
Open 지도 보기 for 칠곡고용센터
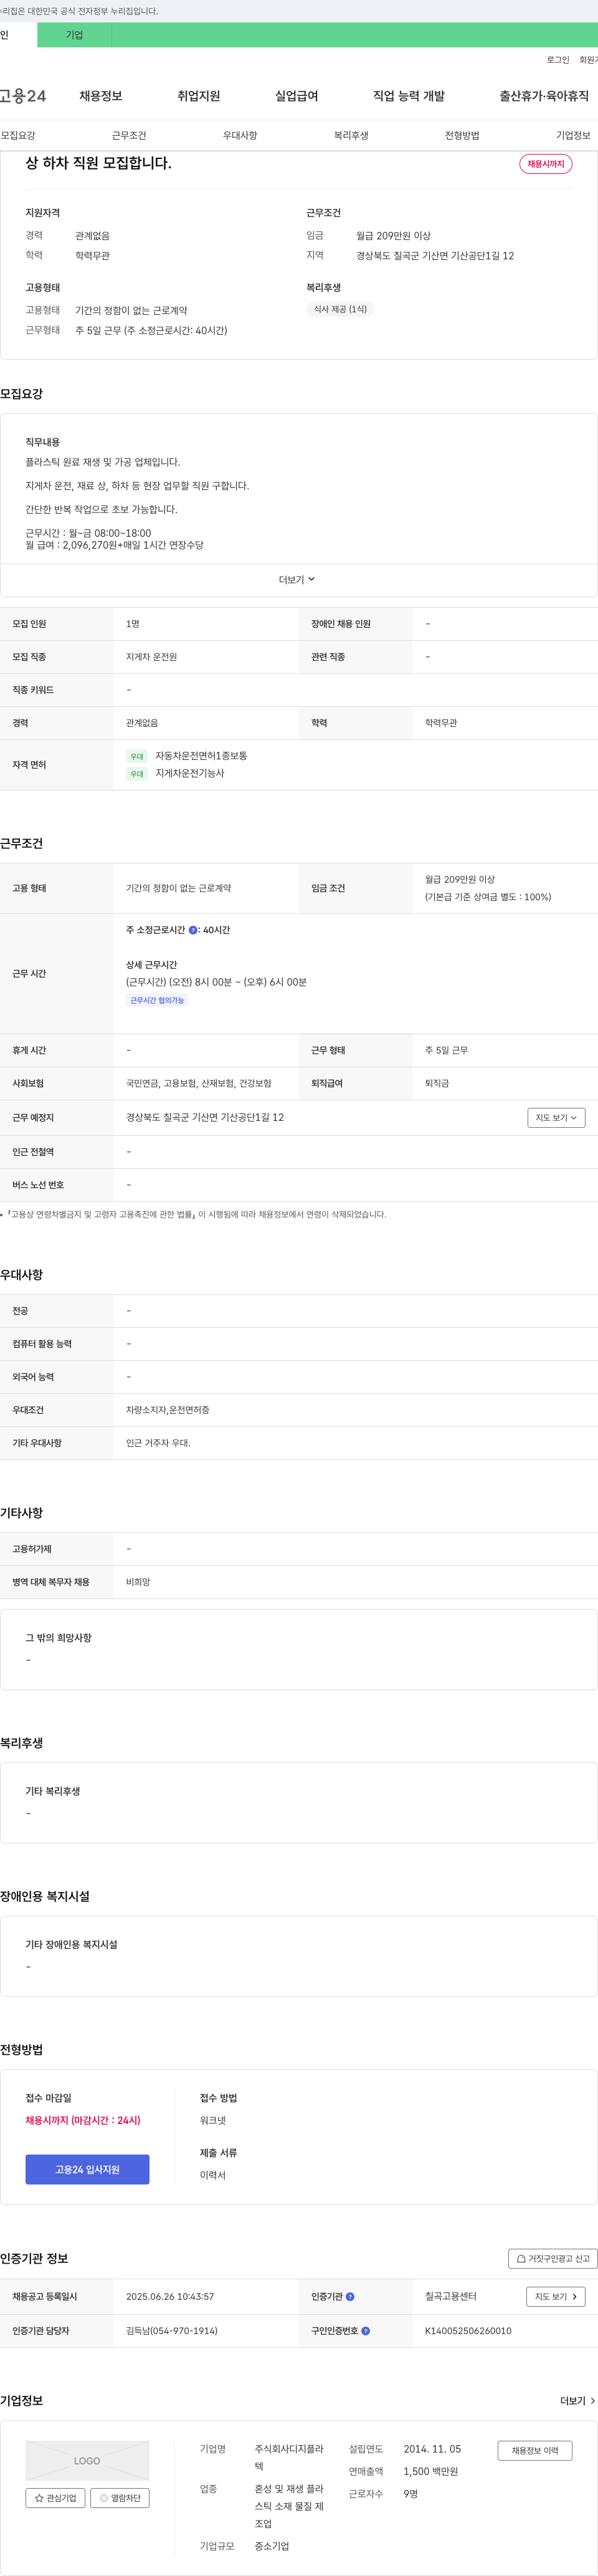click(555, 2296)
